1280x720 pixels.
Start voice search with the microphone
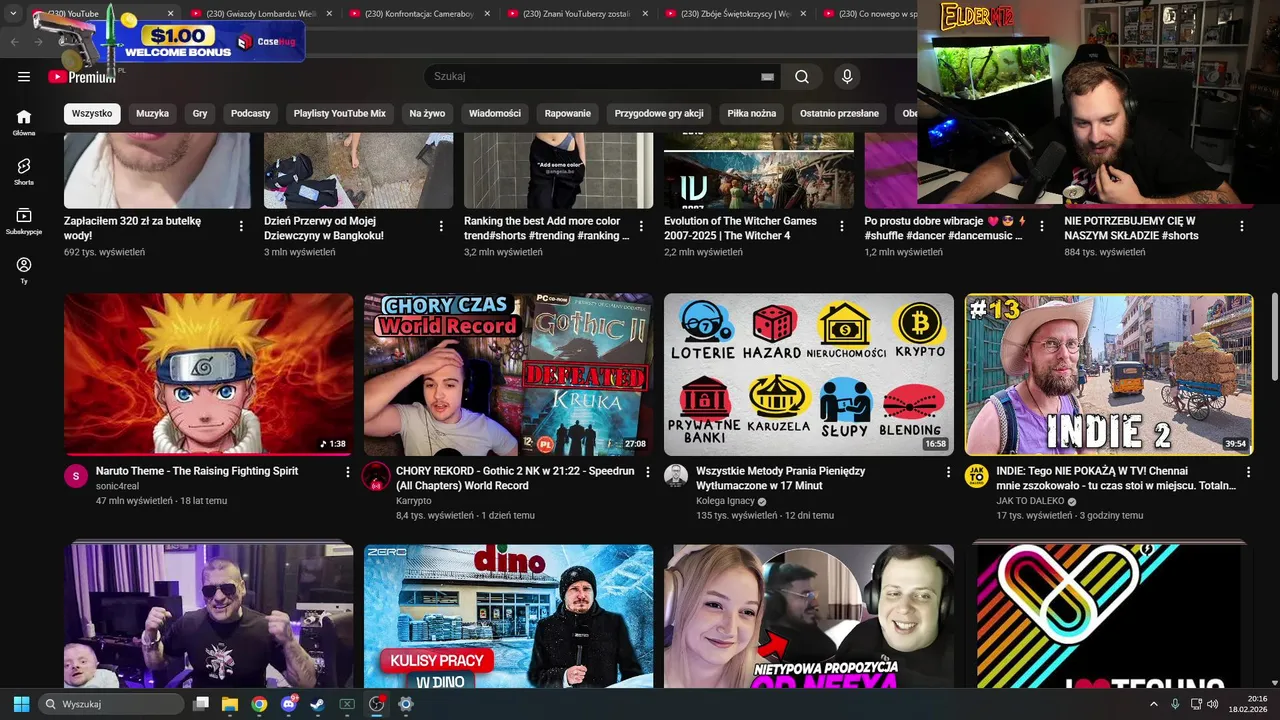click(x=847, y=77)
